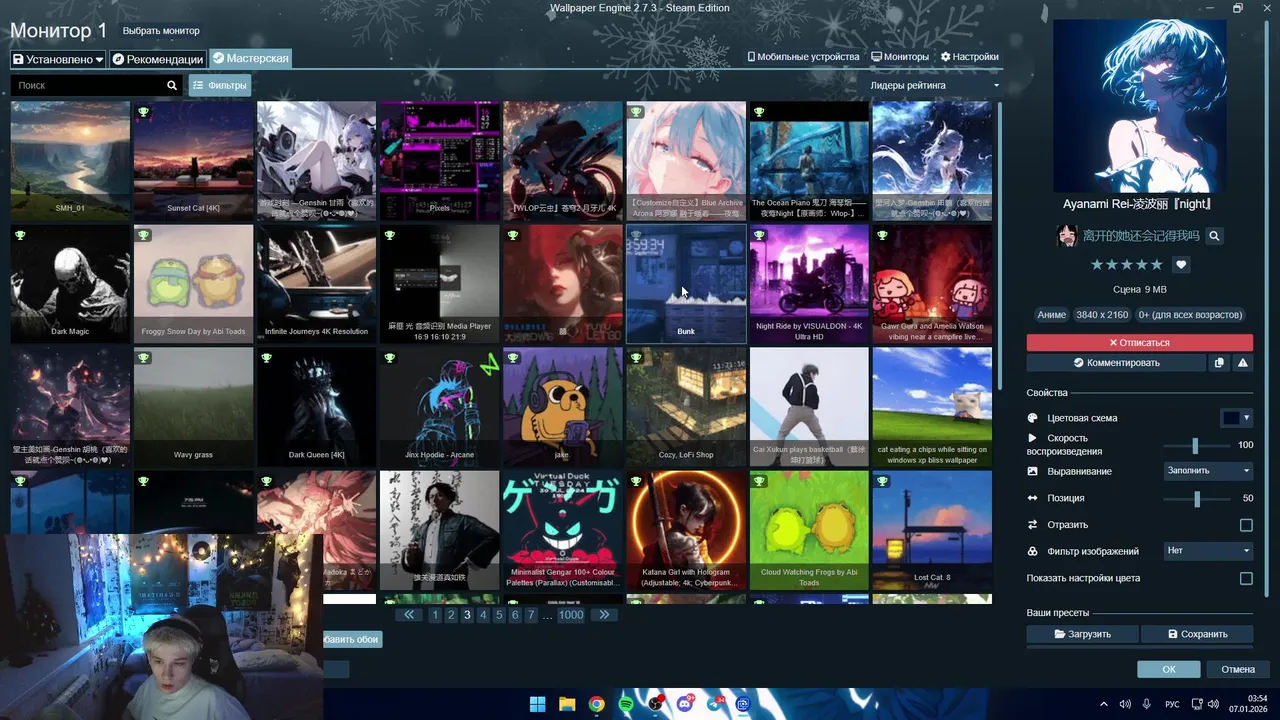Click the magnifier icon in the search box
Screen dimensions: 1280x720
coord(172,86)
